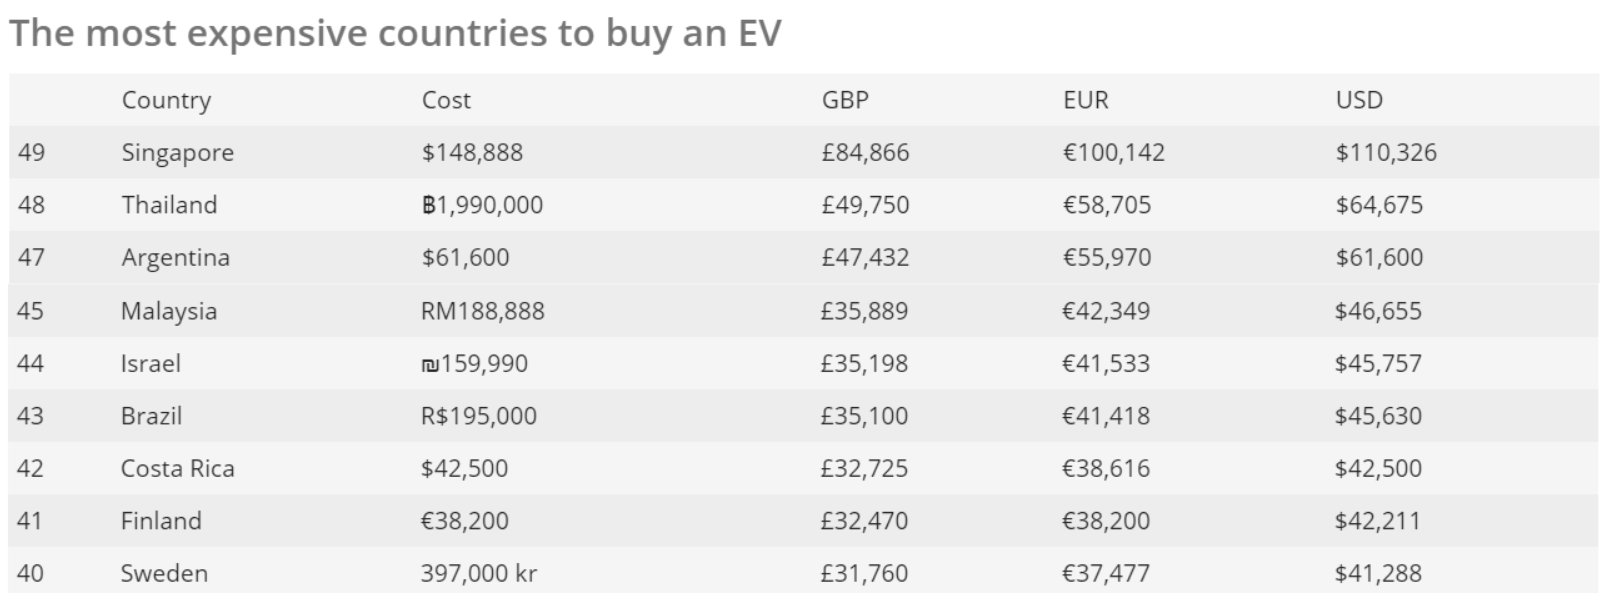Click Singapore's £84,866 GBP value
This screenshot has height=593, width=1607.
(x=865, y=153)
